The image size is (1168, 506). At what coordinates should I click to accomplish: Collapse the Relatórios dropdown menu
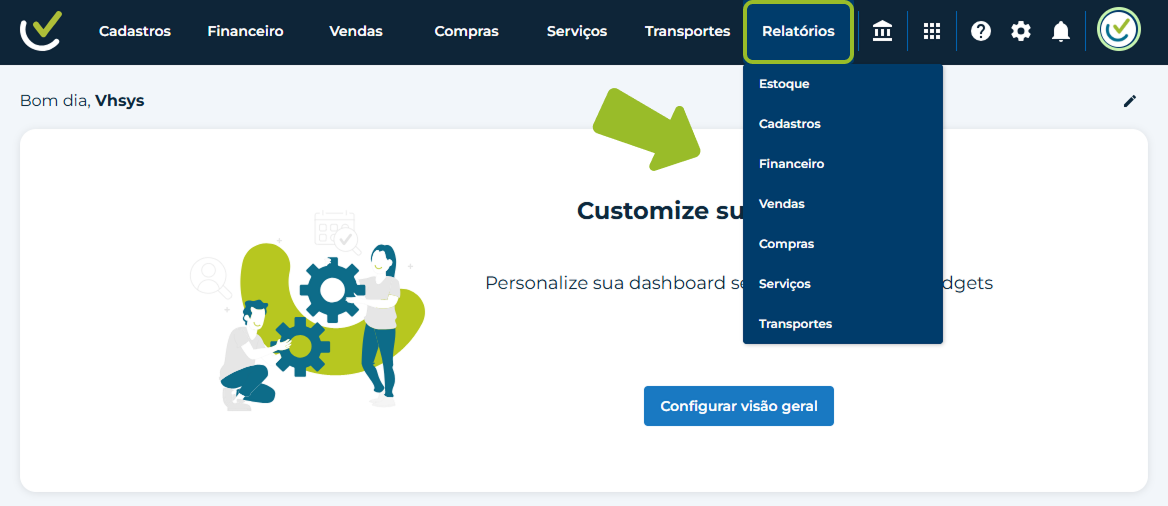click(x=799, y=31)
